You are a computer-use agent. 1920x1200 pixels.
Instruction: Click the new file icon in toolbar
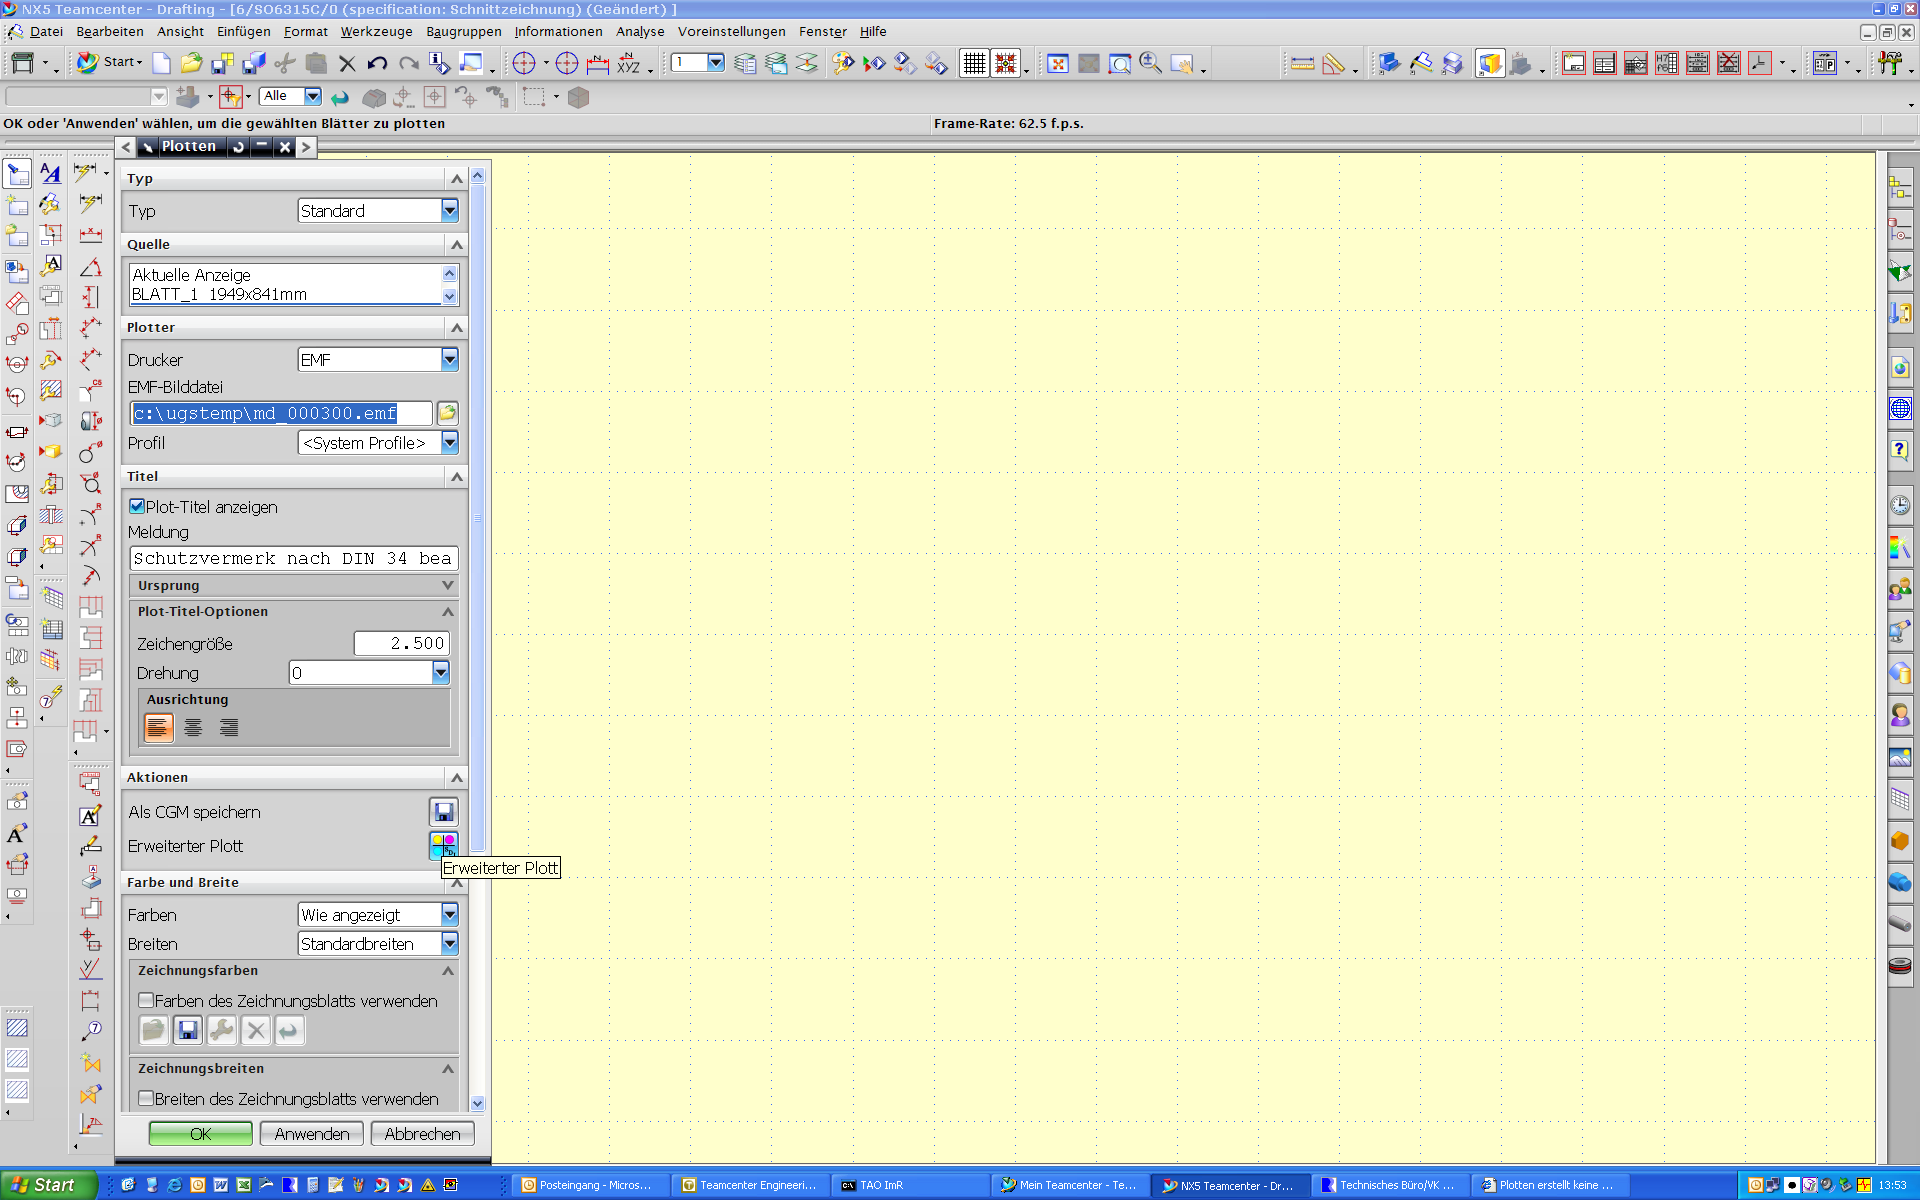pos(161,63)
